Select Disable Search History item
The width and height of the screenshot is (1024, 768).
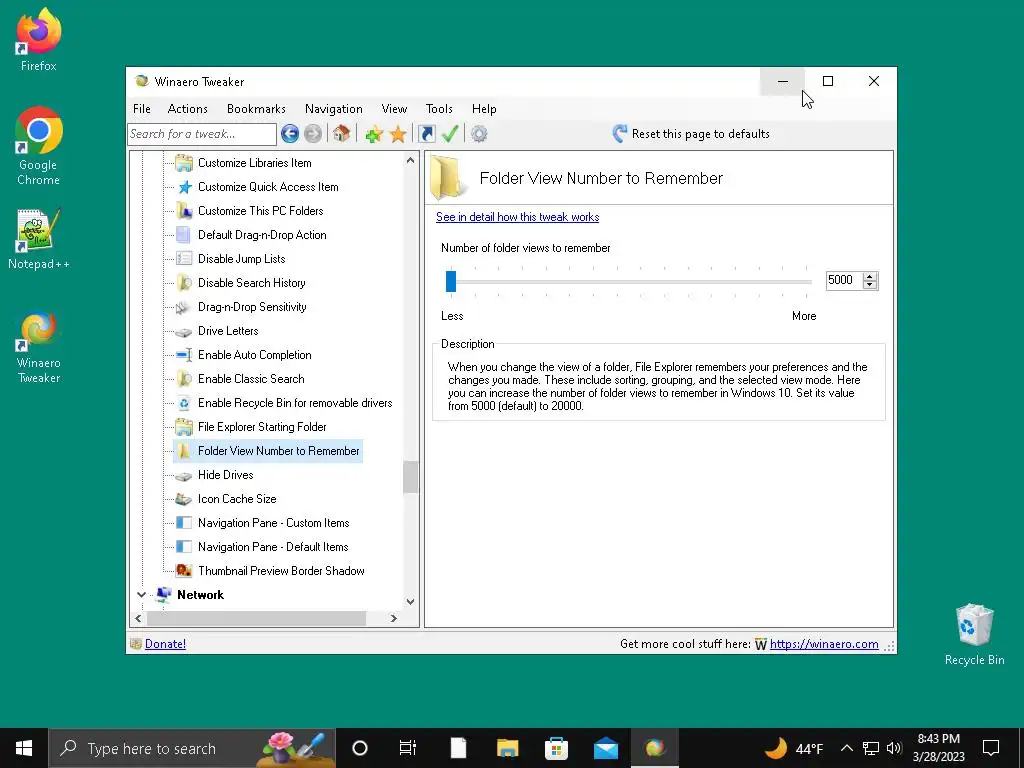click(x=251, y=283)
